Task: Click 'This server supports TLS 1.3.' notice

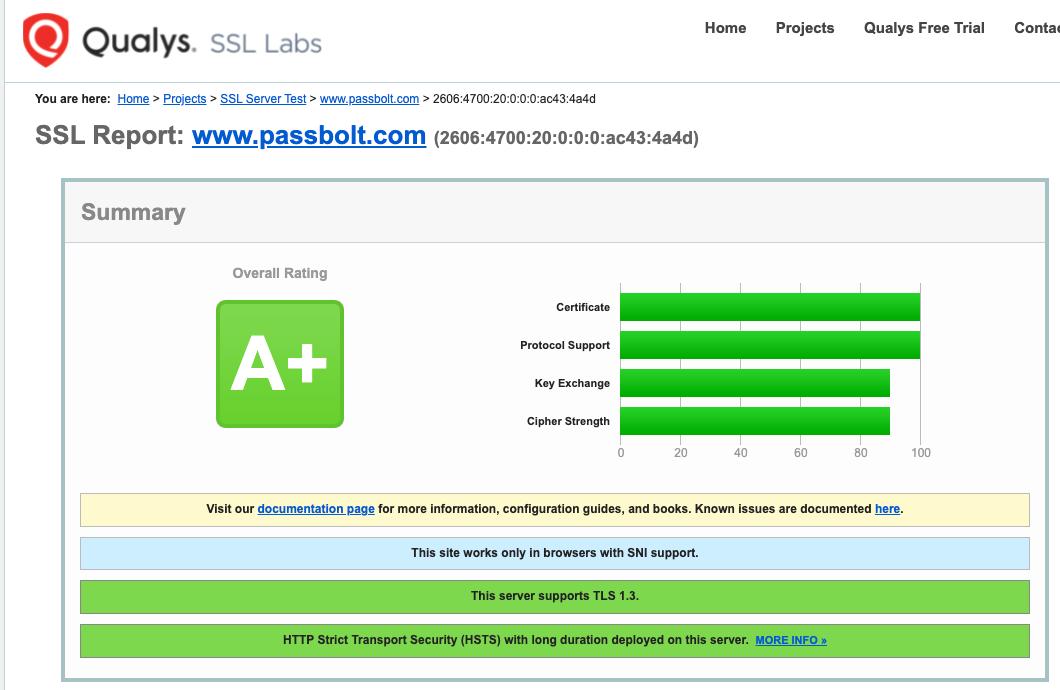Action: pyautogui.click(x=554, y=596)
